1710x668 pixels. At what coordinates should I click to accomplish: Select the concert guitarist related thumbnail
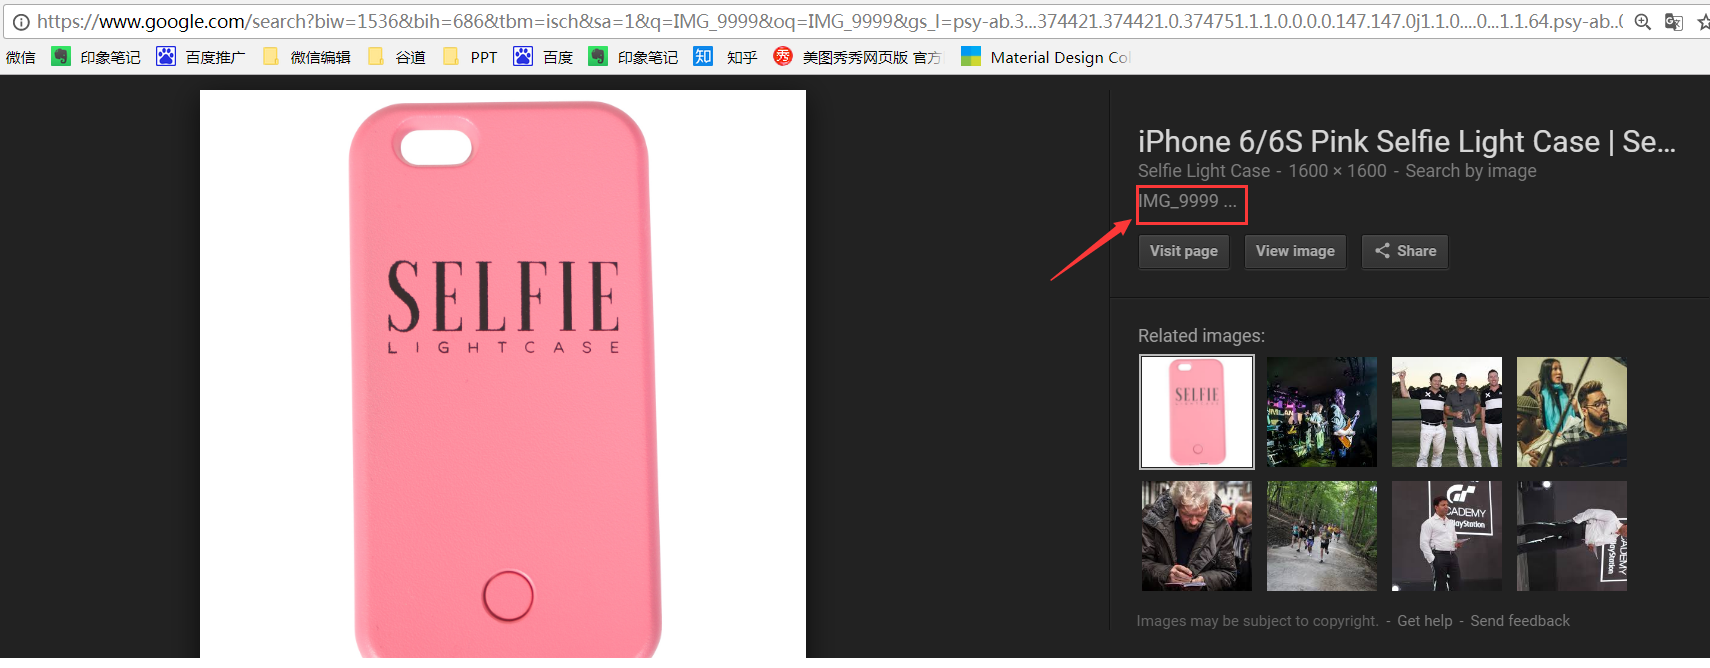click(x=1321, y=412)
